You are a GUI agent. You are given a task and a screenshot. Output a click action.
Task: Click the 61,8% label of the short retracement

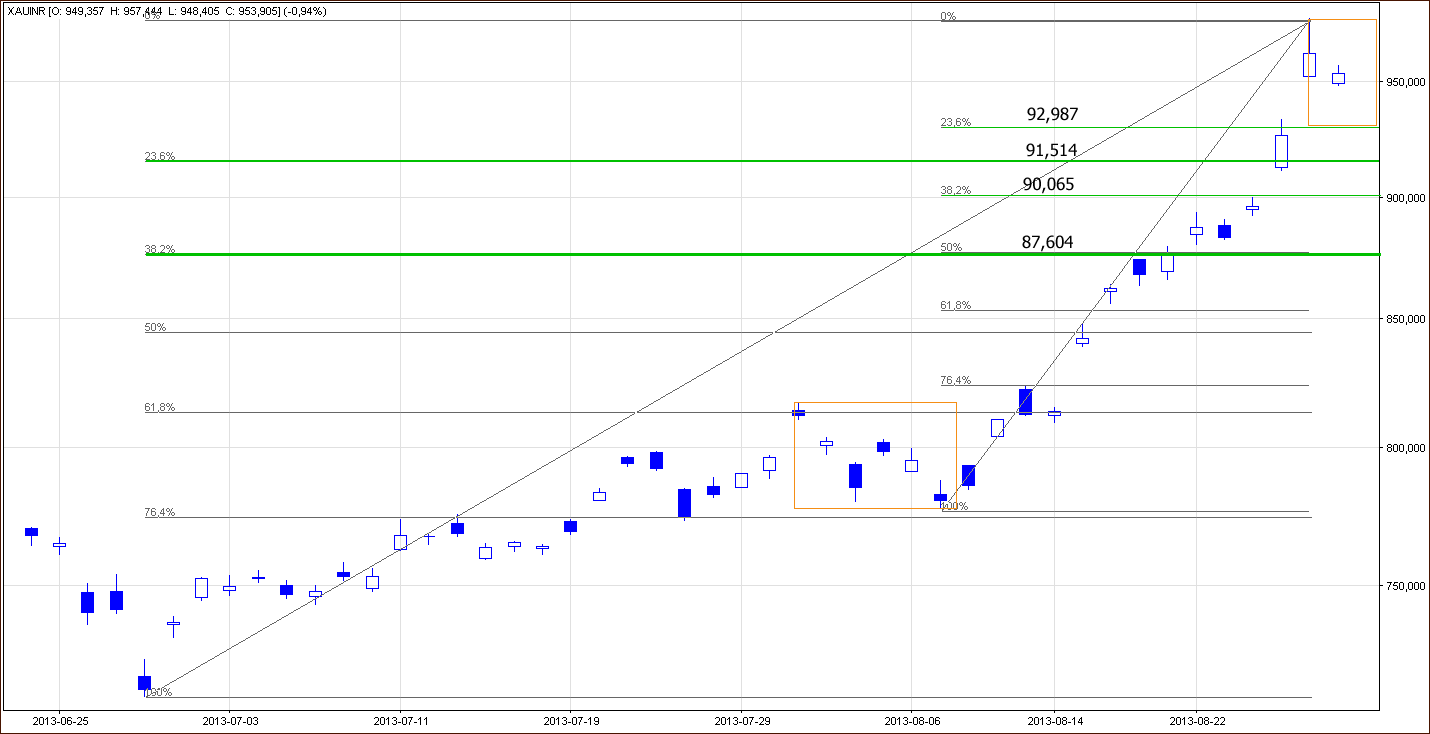955,305
